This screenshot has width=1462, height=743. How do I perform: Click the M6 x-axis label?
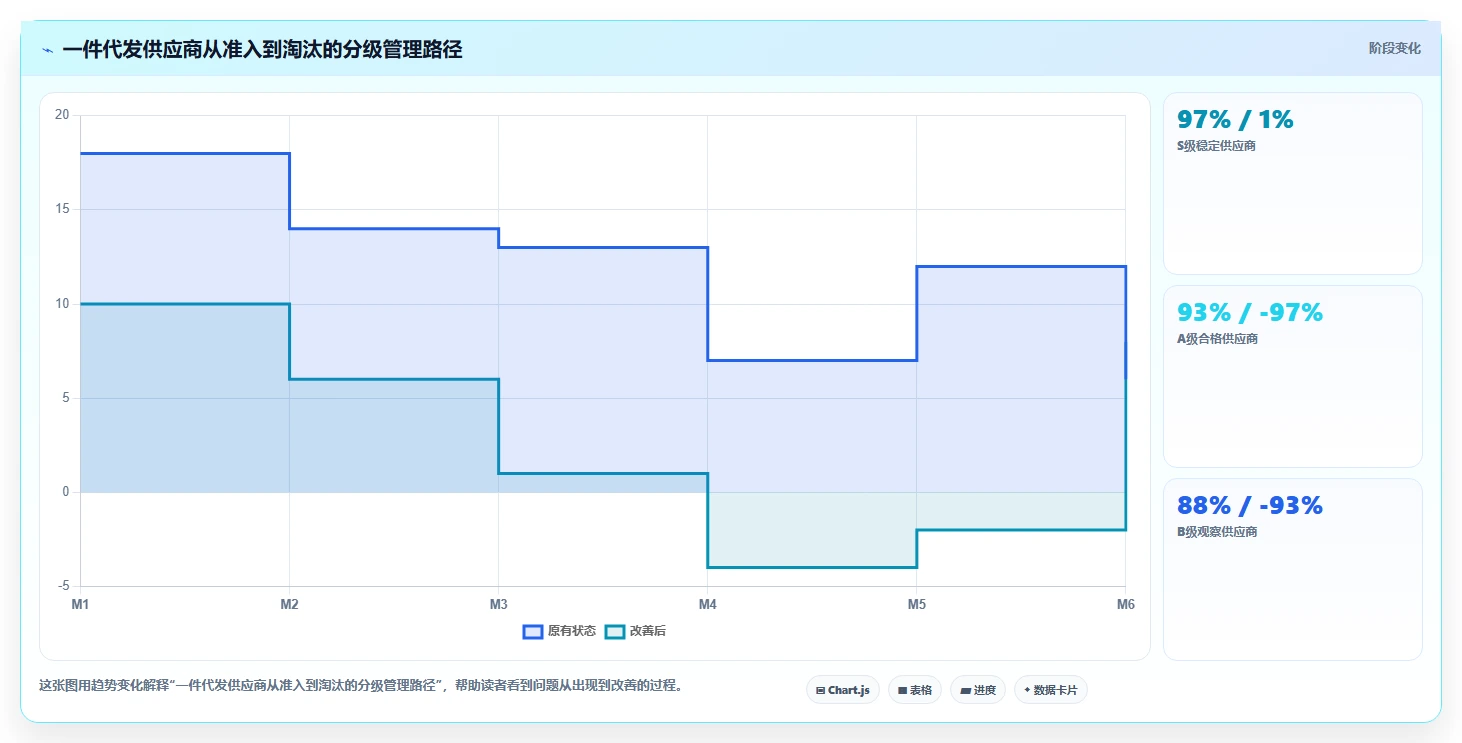1125,604
